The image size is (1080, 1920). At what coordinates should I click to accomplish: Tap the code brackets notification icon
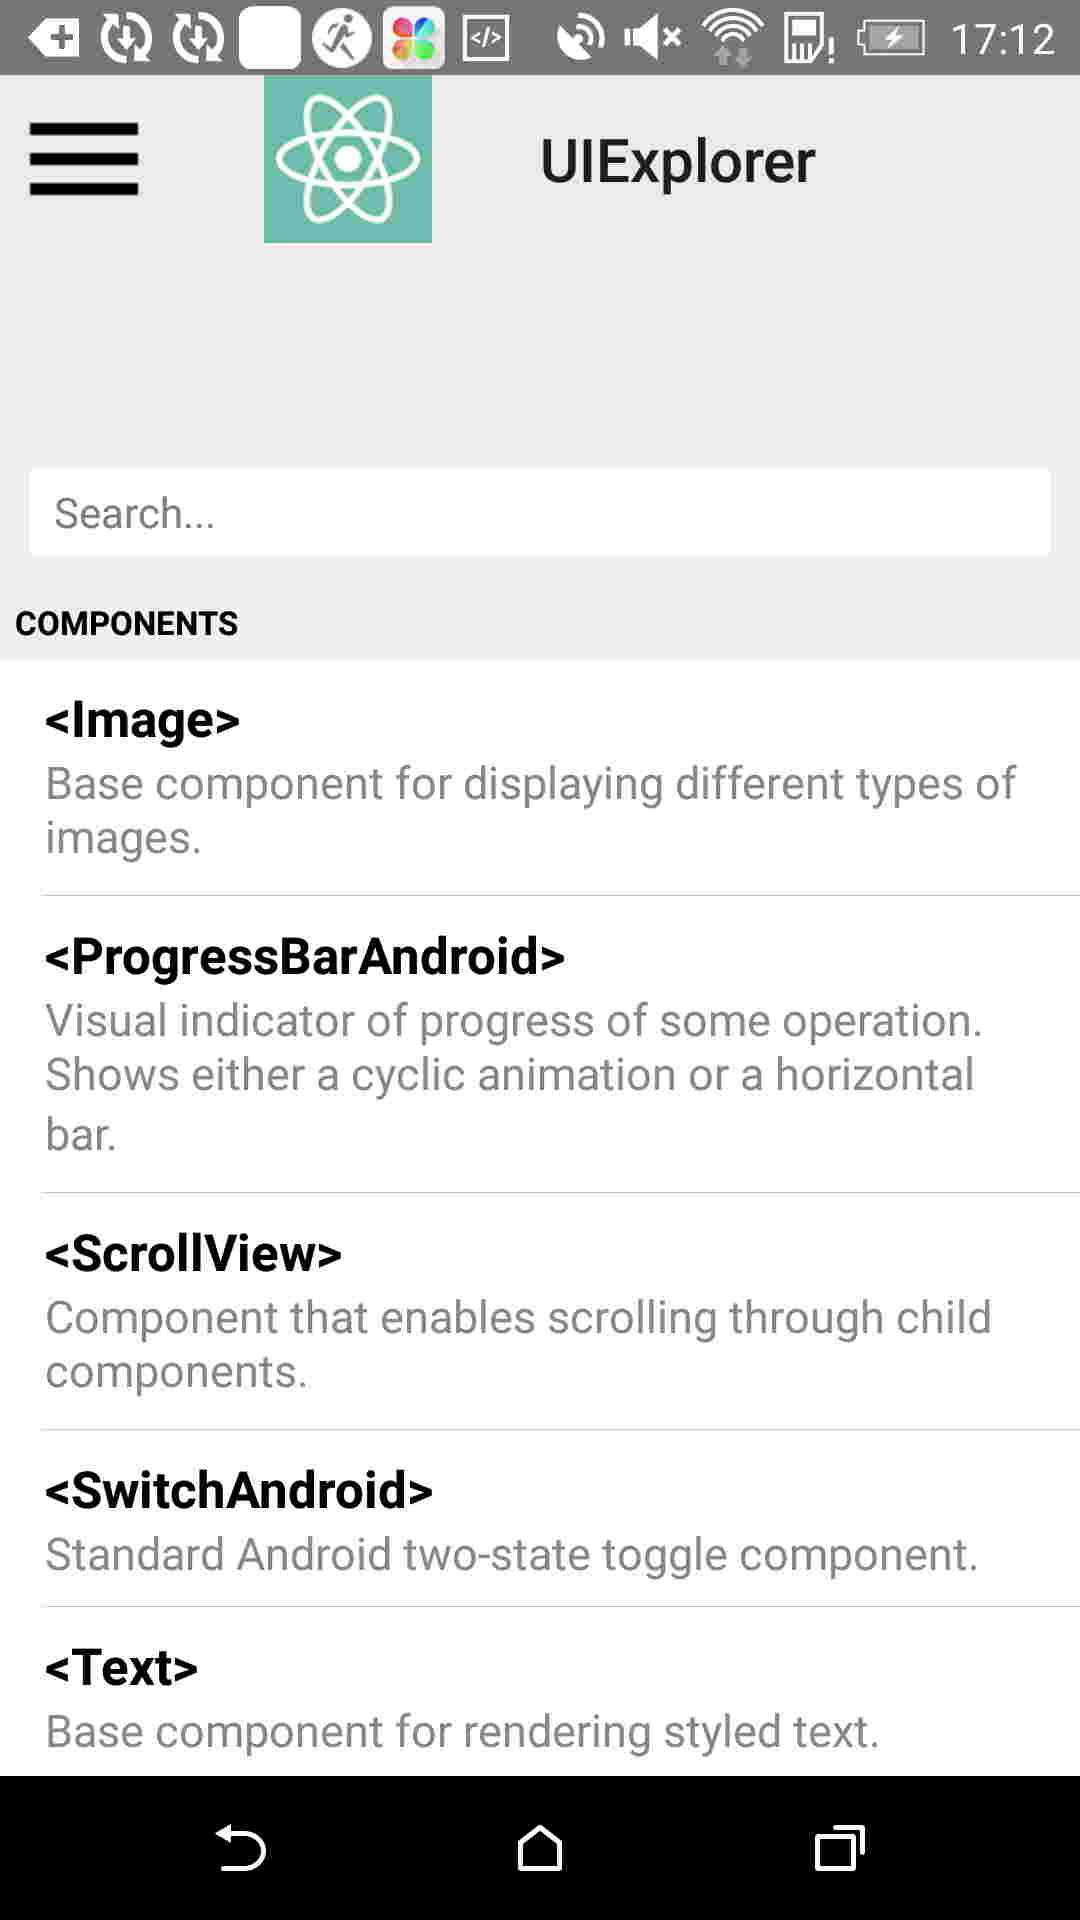[x=486, y=38]
